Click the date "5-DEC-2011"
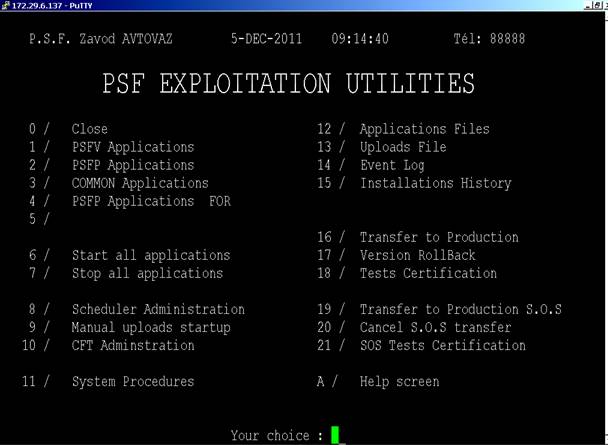Screen dimensions: 608x445 click(x=266, y=39)
